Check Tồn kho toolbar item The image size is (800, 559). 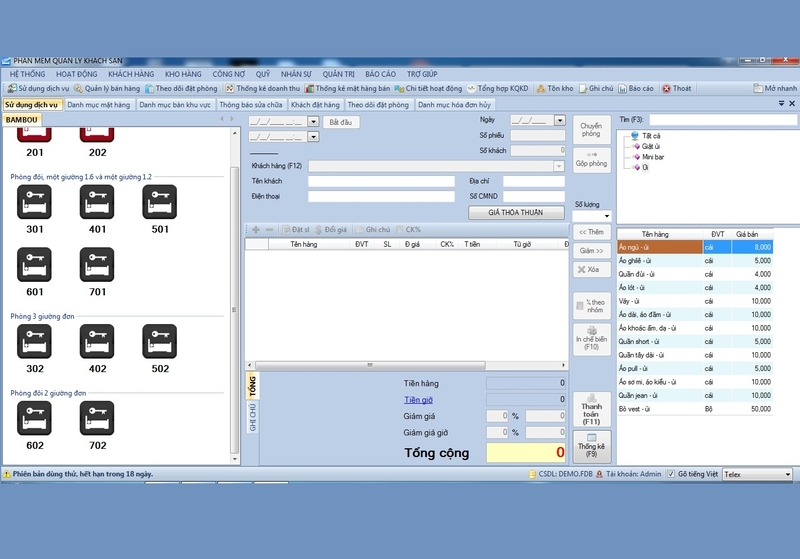[555, 88]
